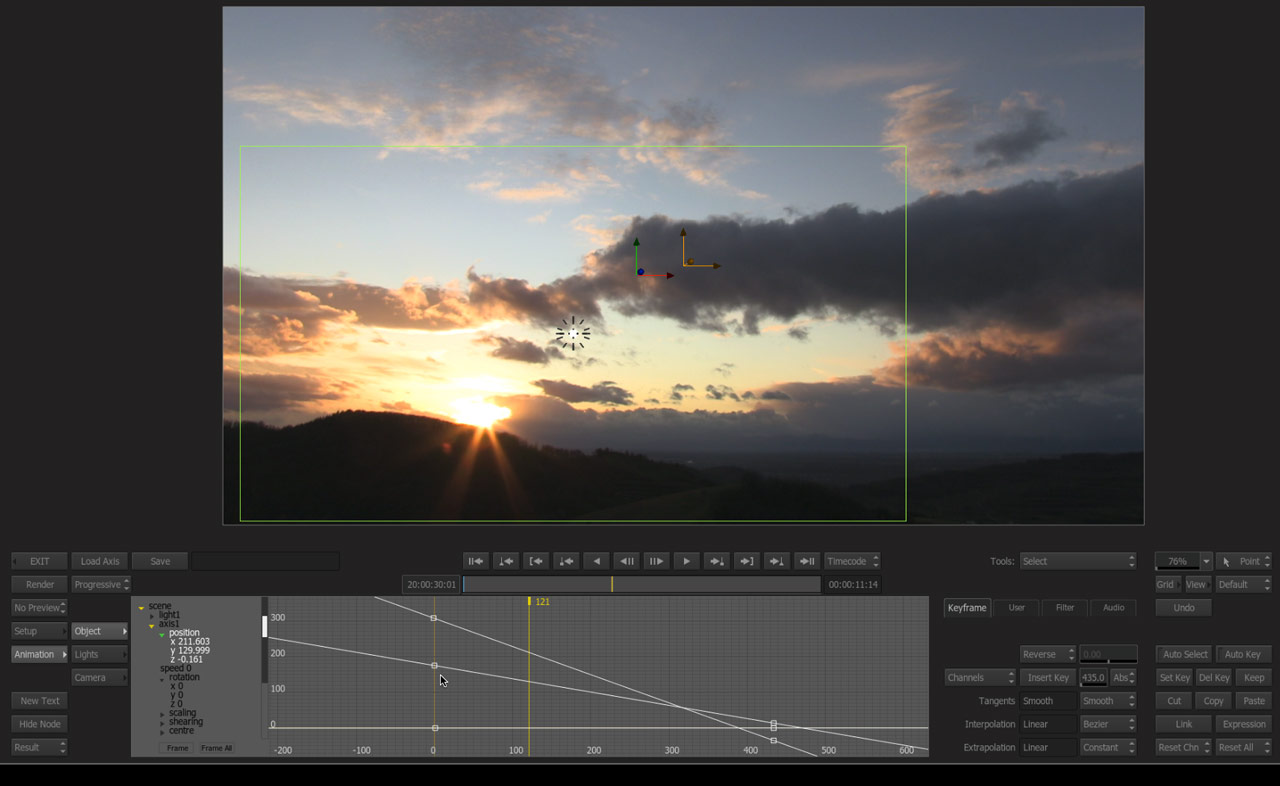Click the frame scrub bar under playback controls

(x=641, y=585)
